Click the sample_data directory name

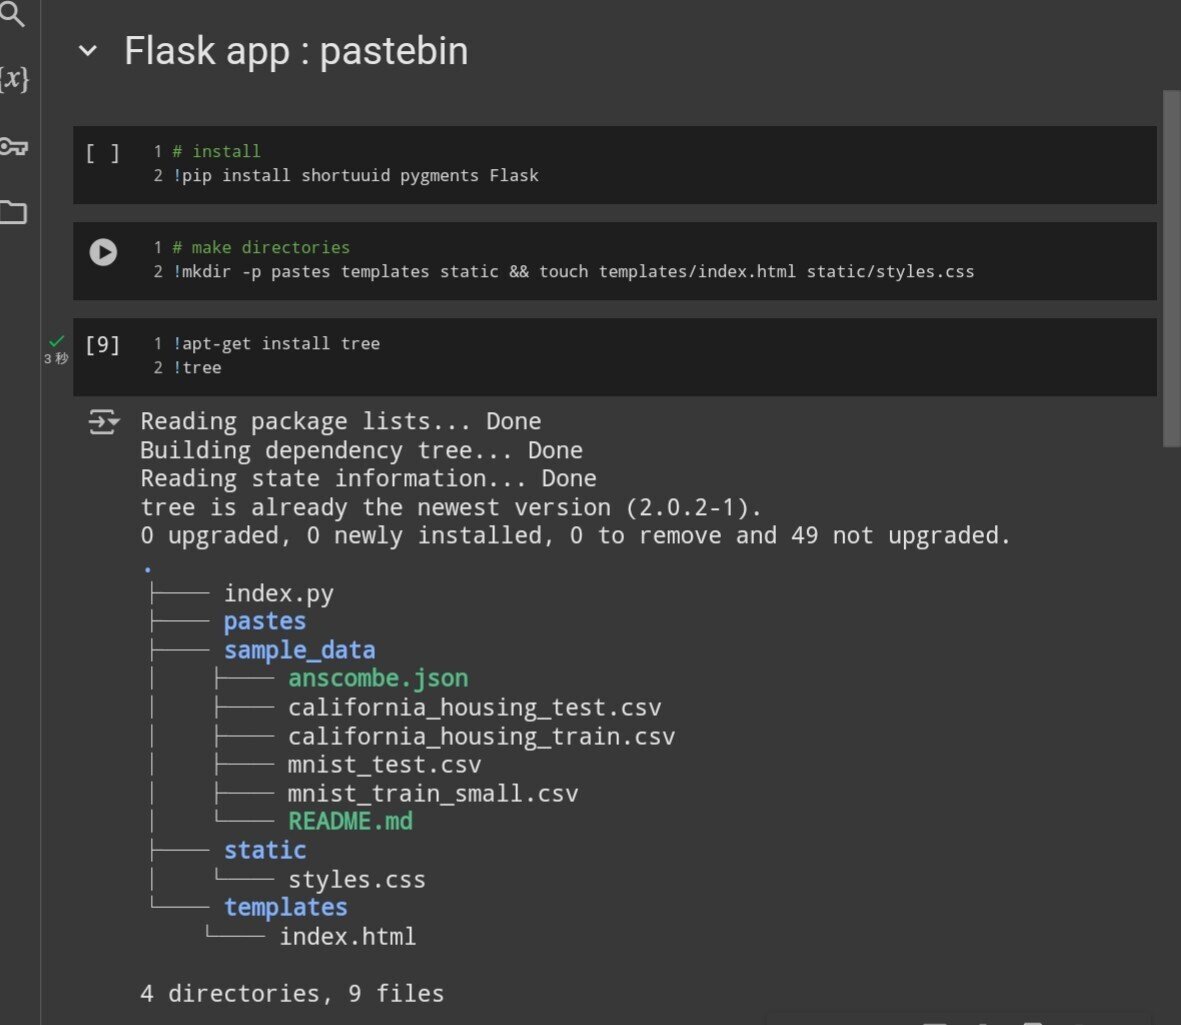tap(299, 650)
